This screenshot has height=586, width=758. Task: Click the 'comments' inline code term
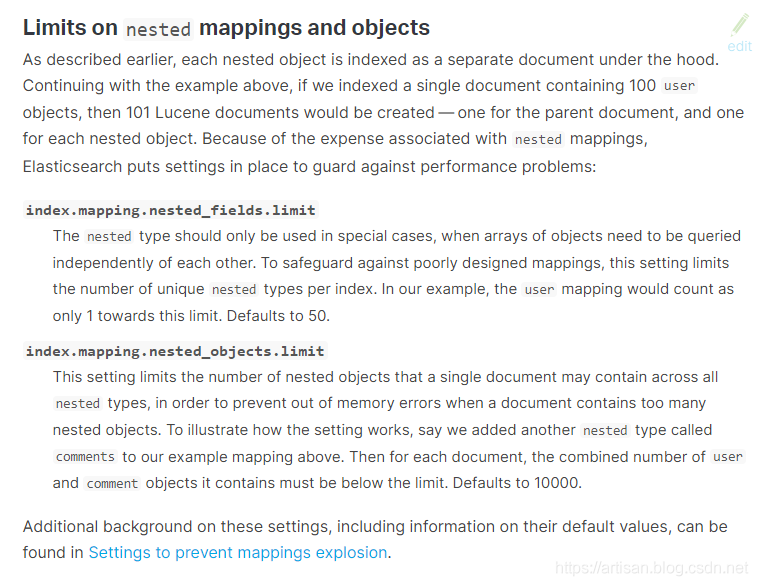tap(85, 457)
